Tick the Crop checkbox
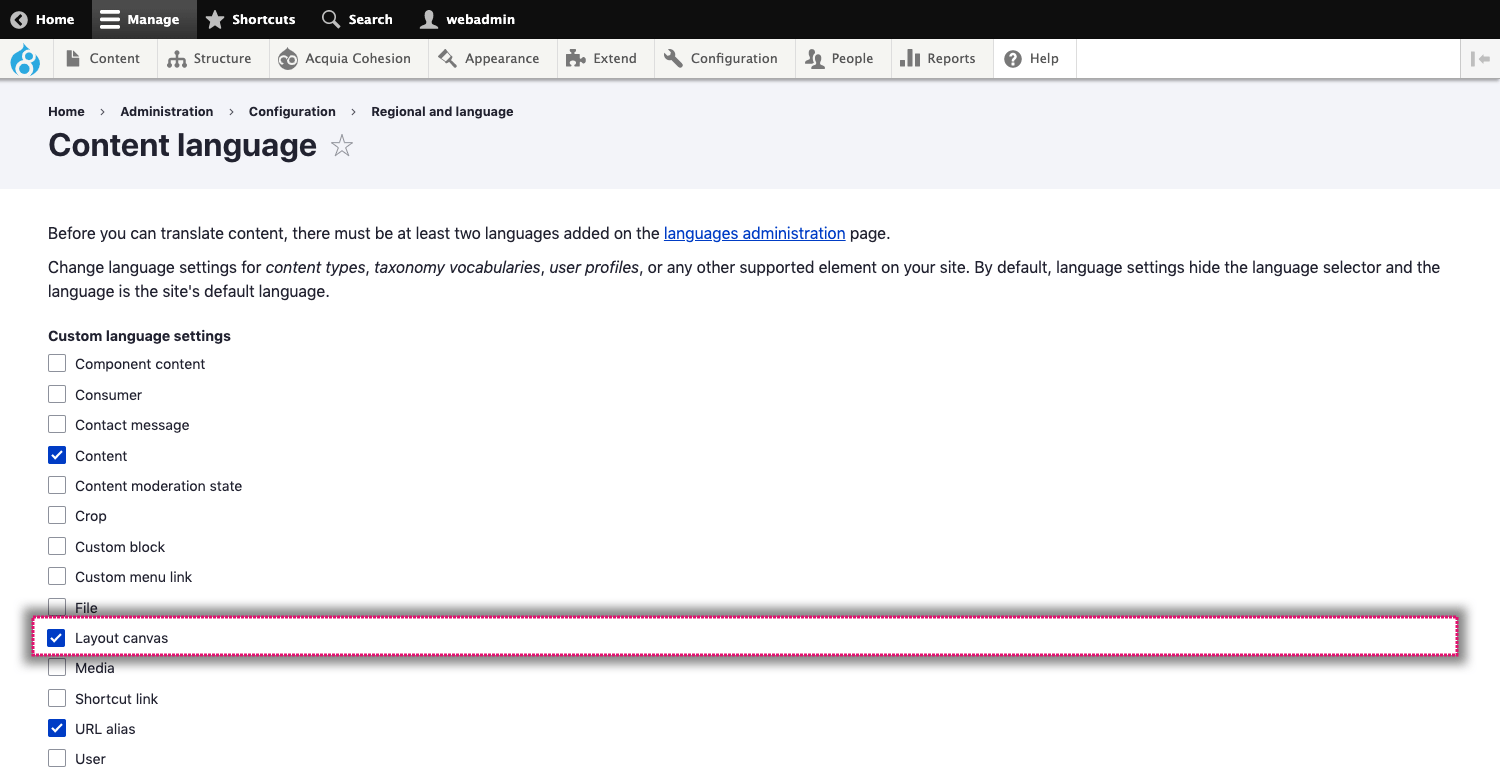This screenshot has height=784, width=1500. coord(57,515)
